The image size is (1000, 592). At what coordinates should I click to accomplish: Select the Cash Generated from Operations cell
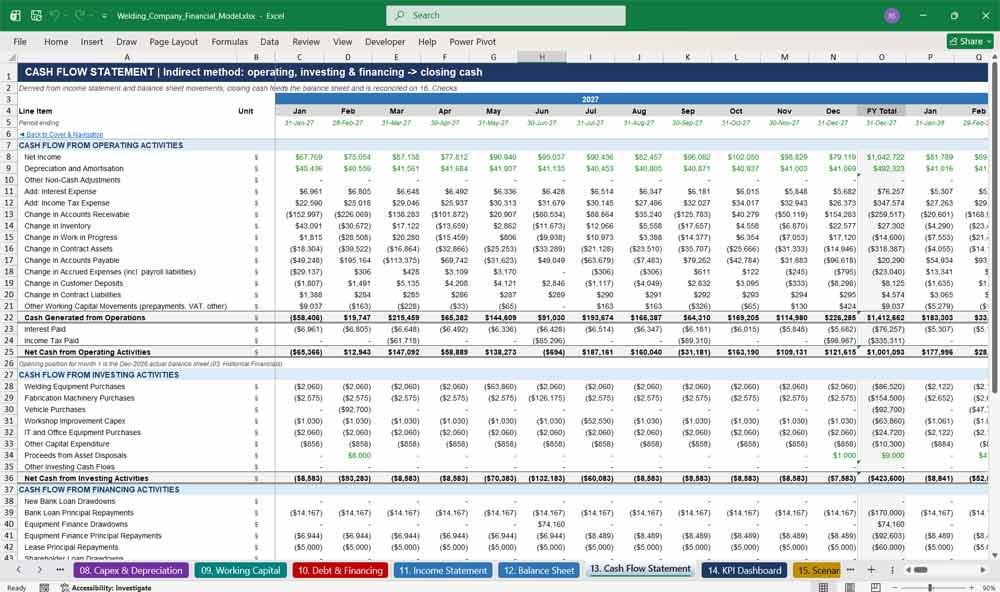(x=85, y=318)
